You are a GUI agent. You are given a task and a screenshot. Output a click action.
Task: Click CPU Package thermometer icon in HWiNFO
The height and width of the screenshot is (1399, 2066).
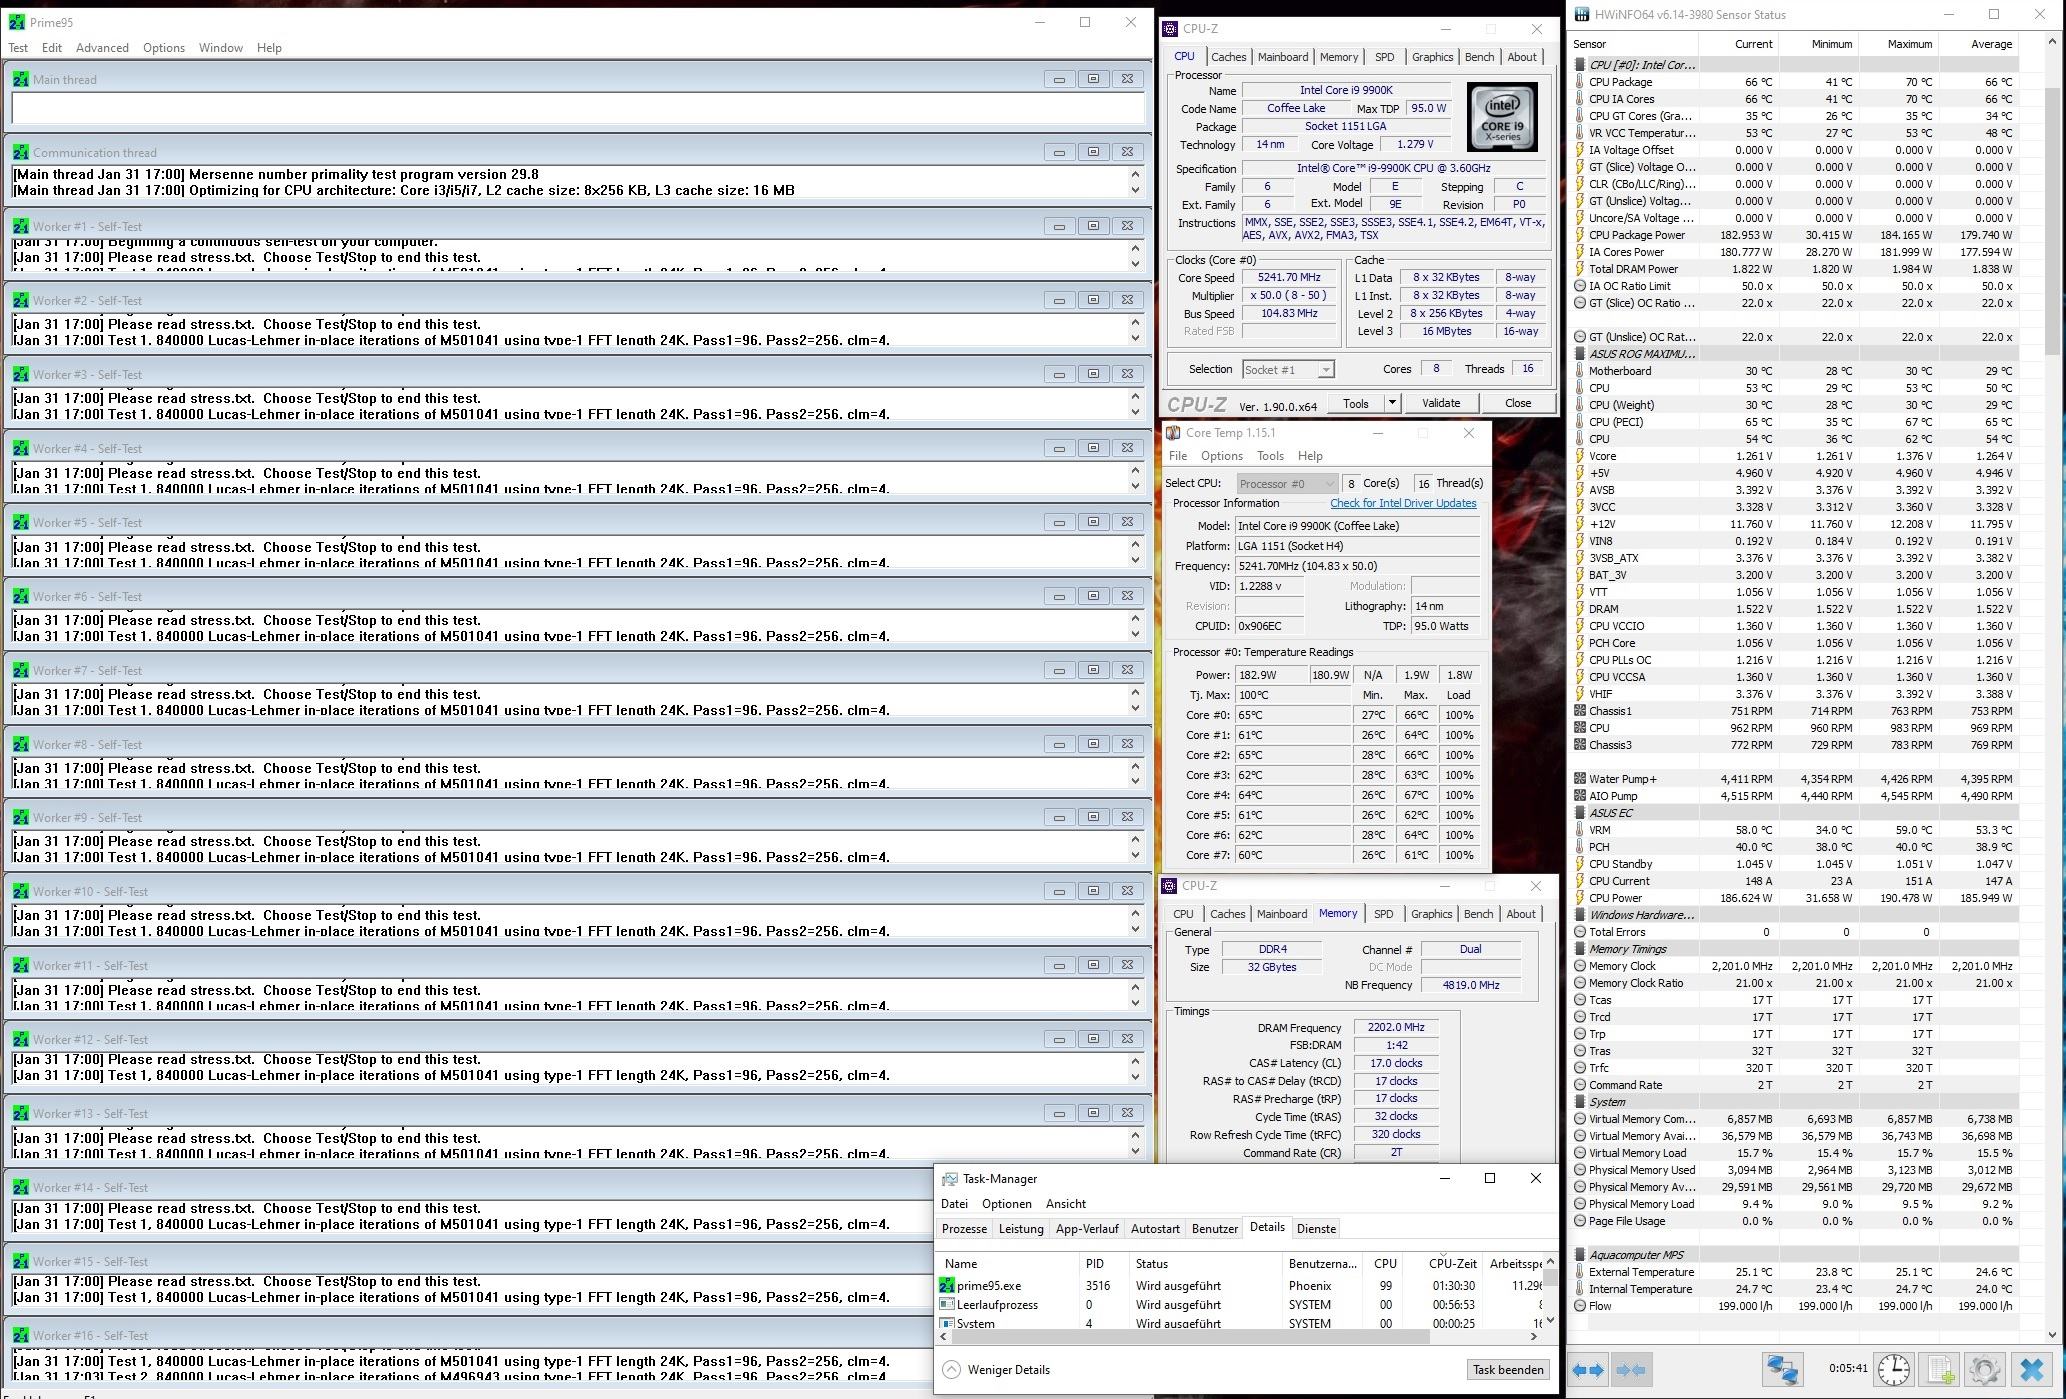1580,82
